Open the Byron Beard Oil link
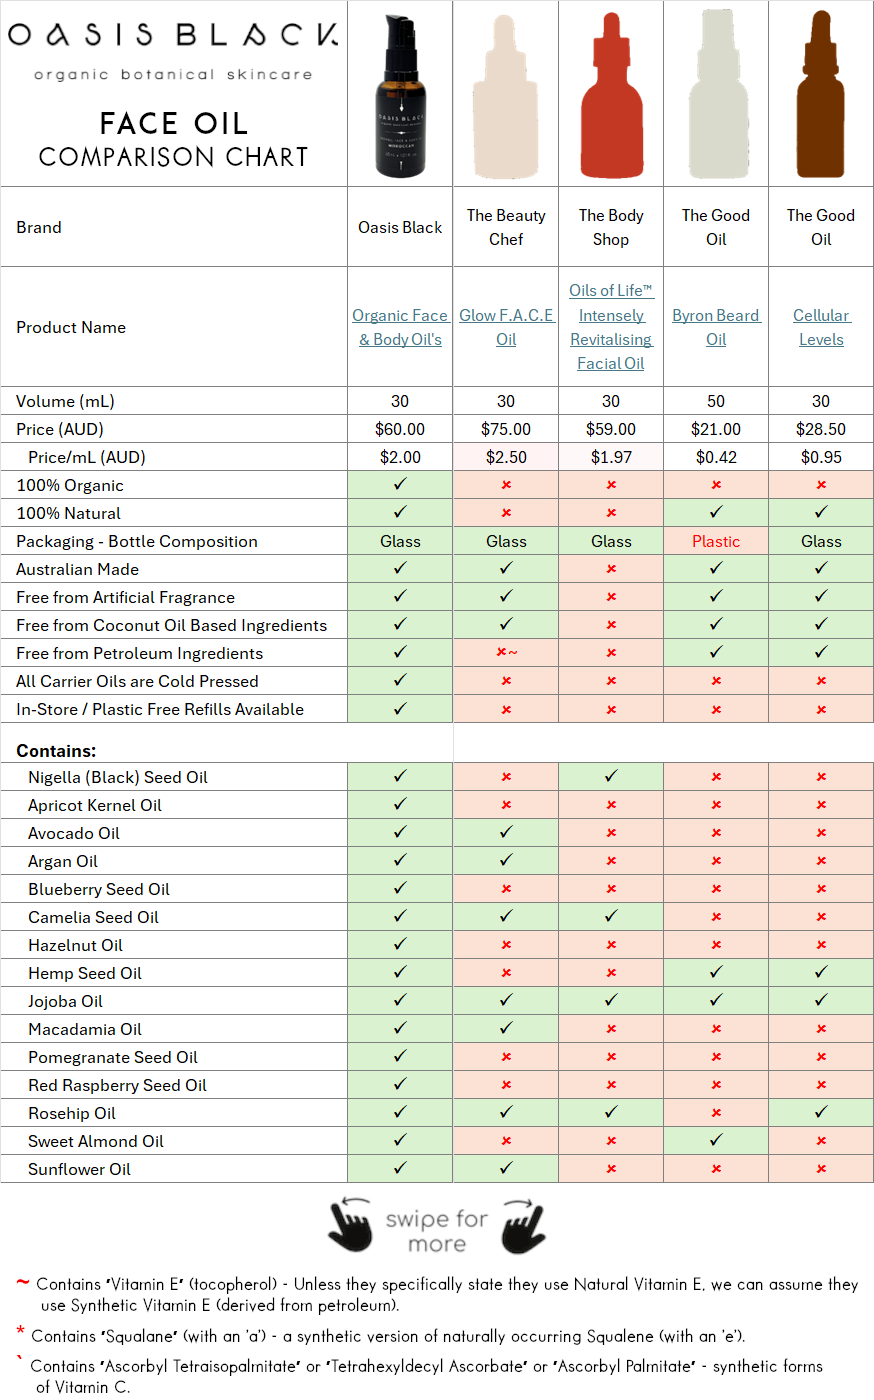The height and width of the screenshot is (1400, 874). click(716, 327)
